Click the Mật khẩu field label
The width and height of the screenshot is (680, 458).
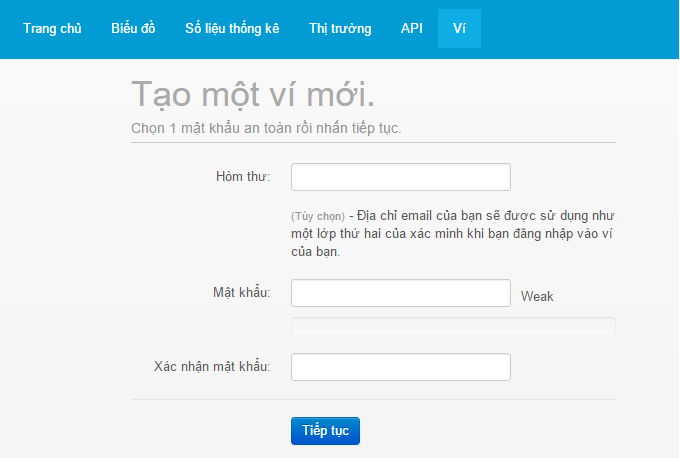pos(241,293)
